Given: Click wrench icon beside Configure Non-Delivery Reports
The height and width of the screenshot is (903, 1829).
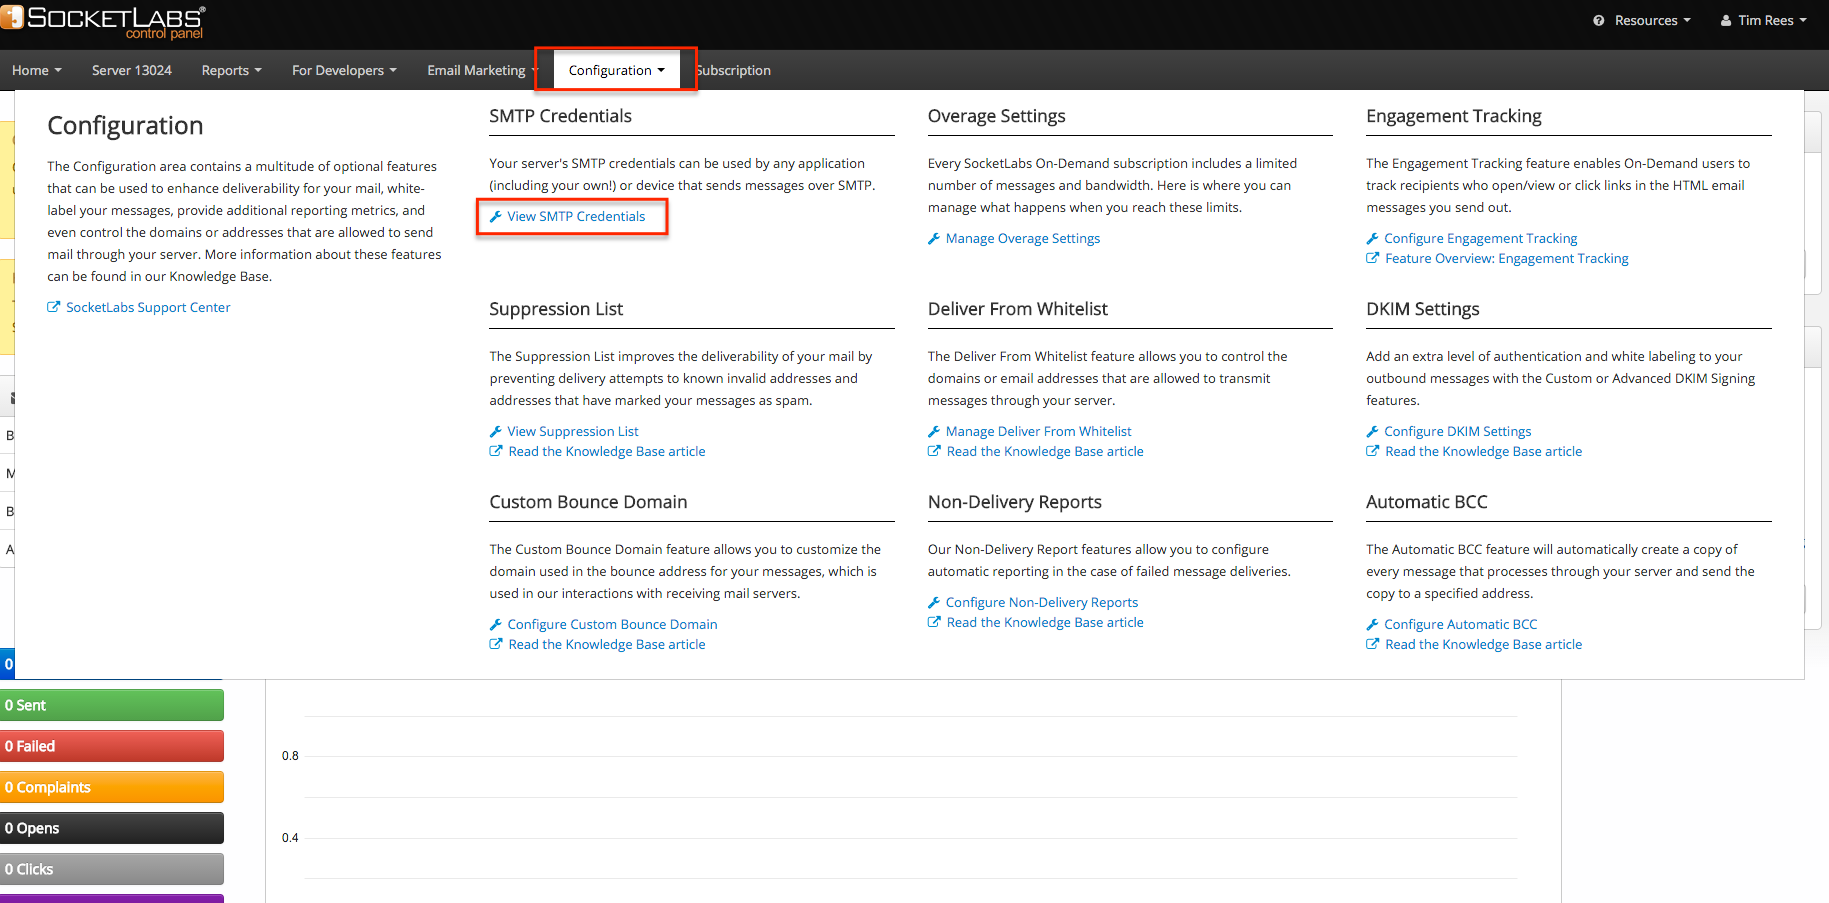Looking at the screenshot, I should pyautogui.click(x=934, y=602).
